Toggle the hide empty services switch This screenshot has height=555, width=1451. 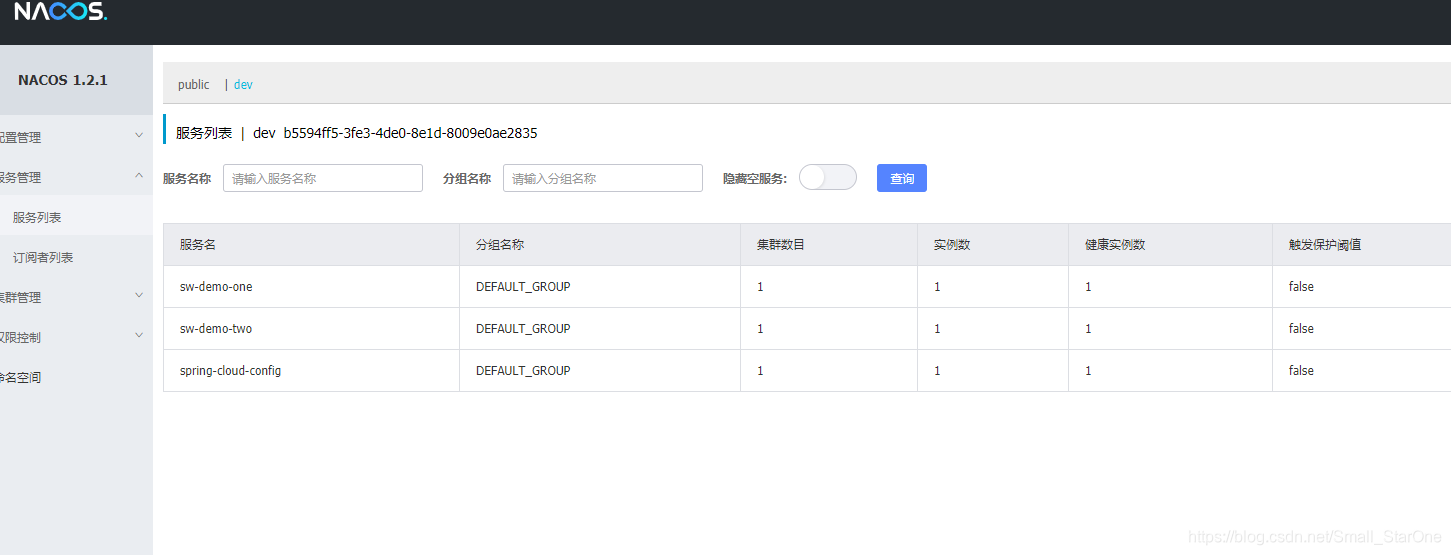pos(828,177)
